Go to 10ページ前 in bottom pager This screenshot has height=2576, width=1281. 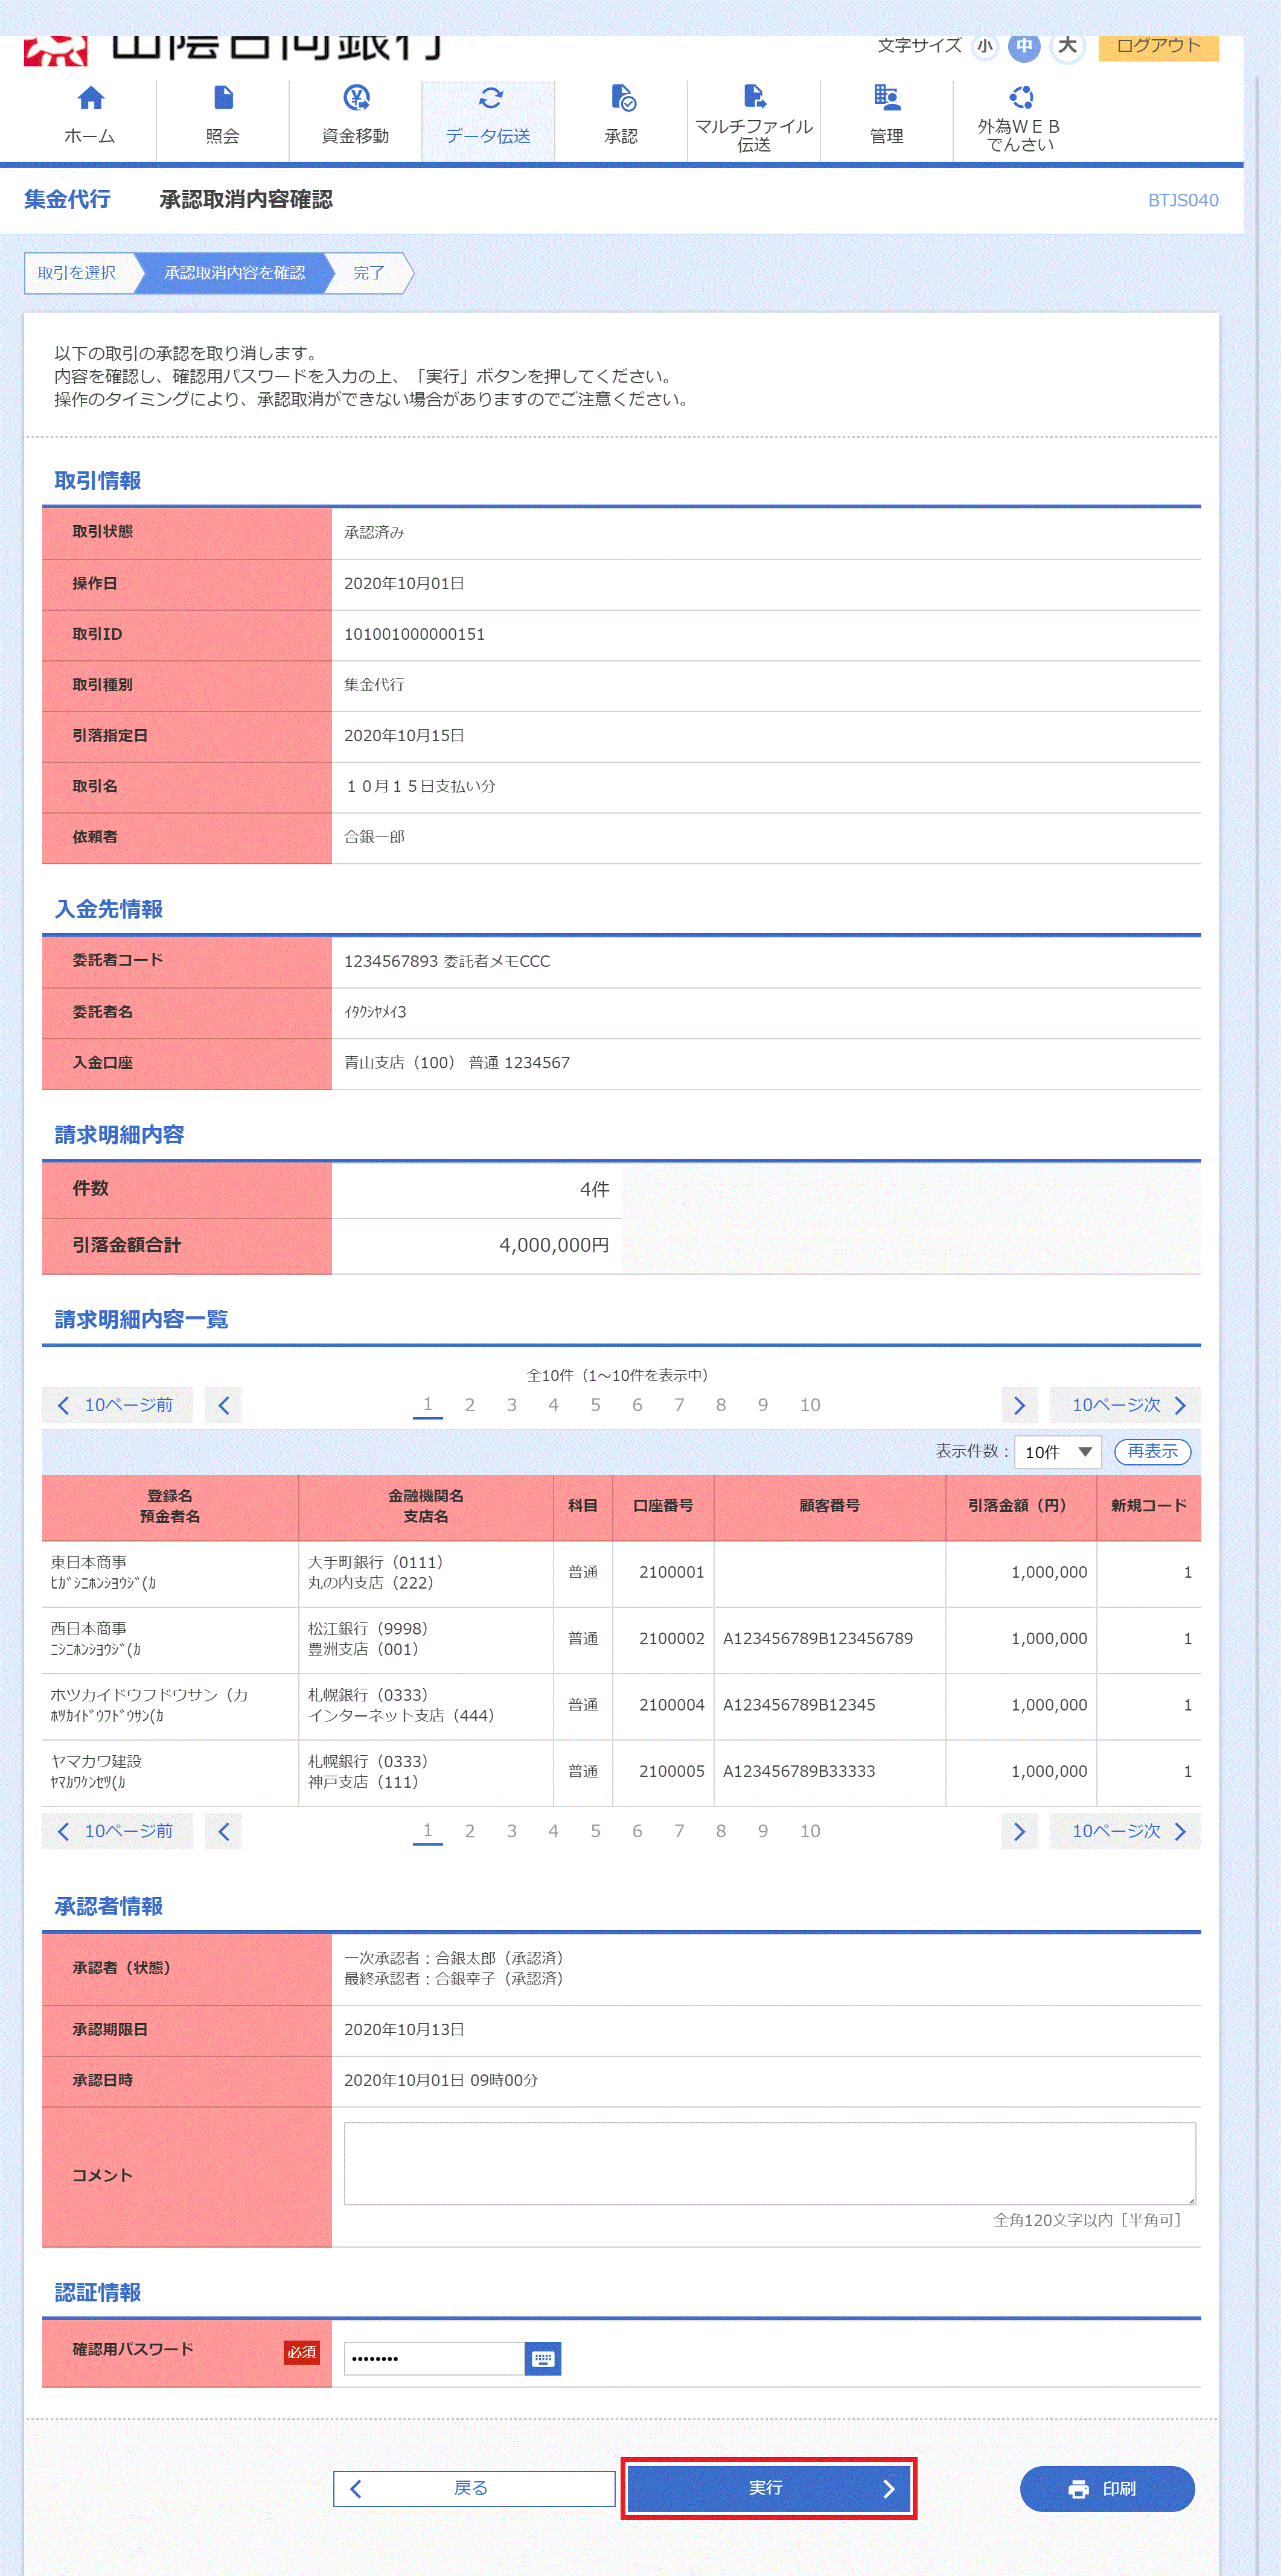pos(117,1831)
